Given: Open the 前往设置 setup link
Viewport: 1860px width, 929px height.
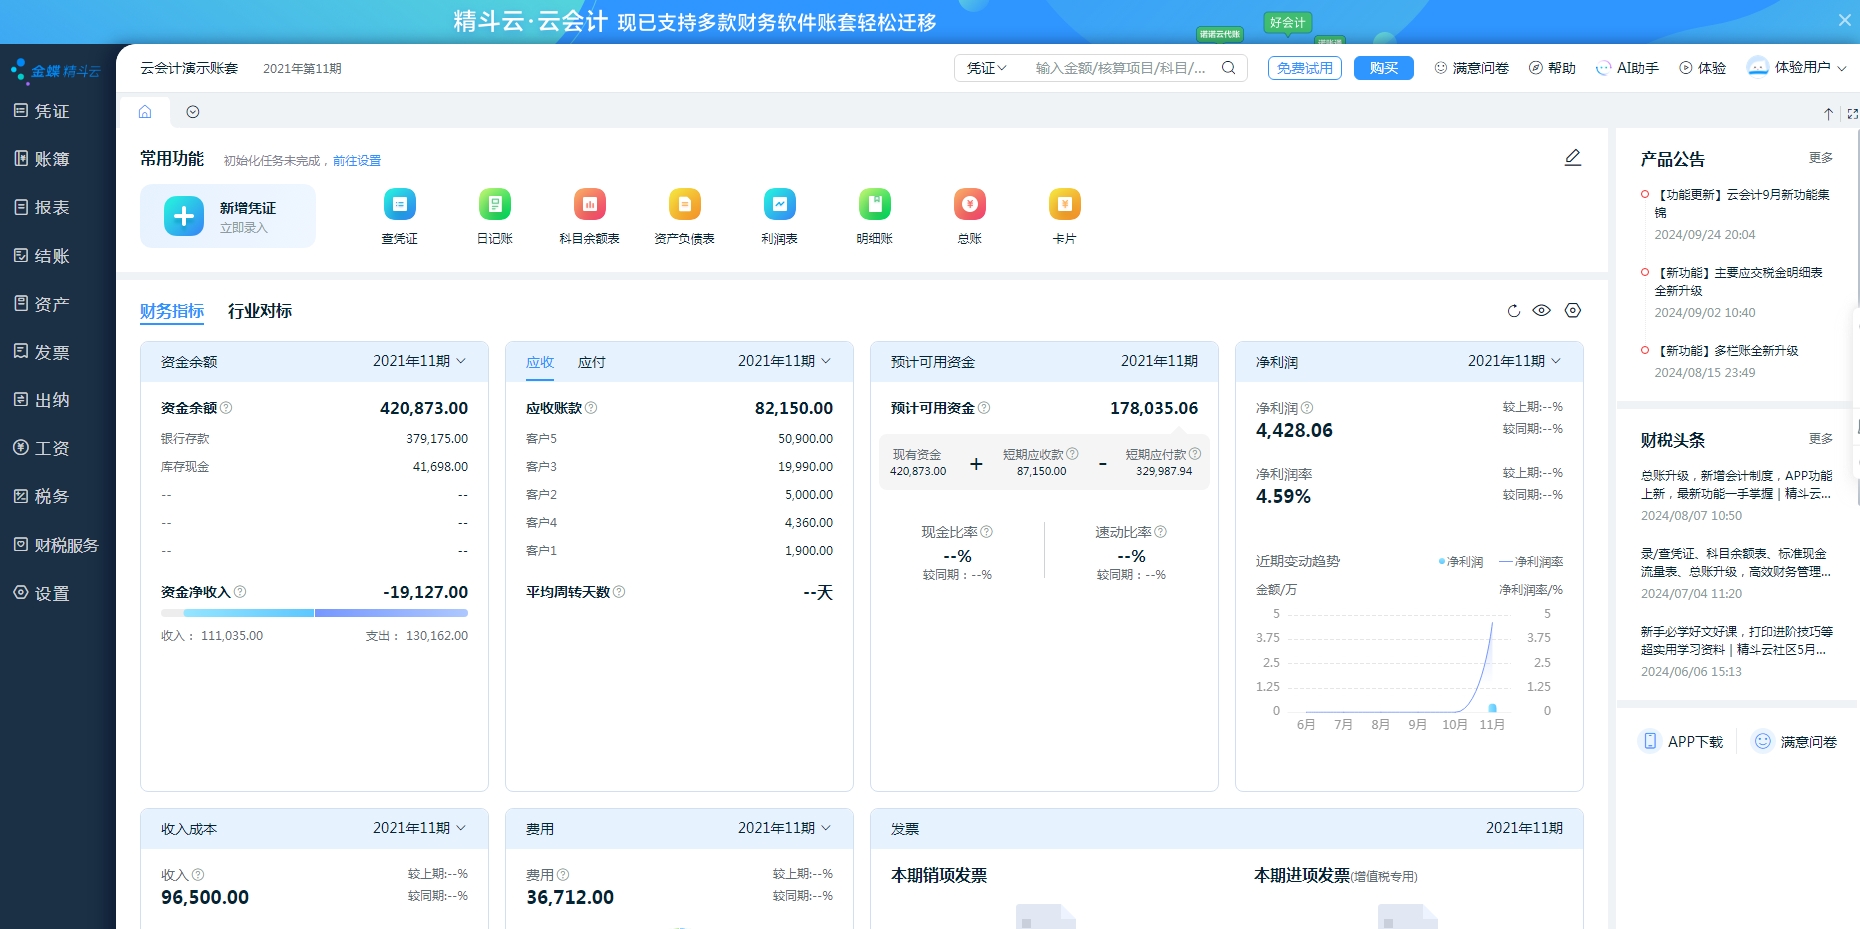Looking at the screenshot, I should click(x=356, y=160).
